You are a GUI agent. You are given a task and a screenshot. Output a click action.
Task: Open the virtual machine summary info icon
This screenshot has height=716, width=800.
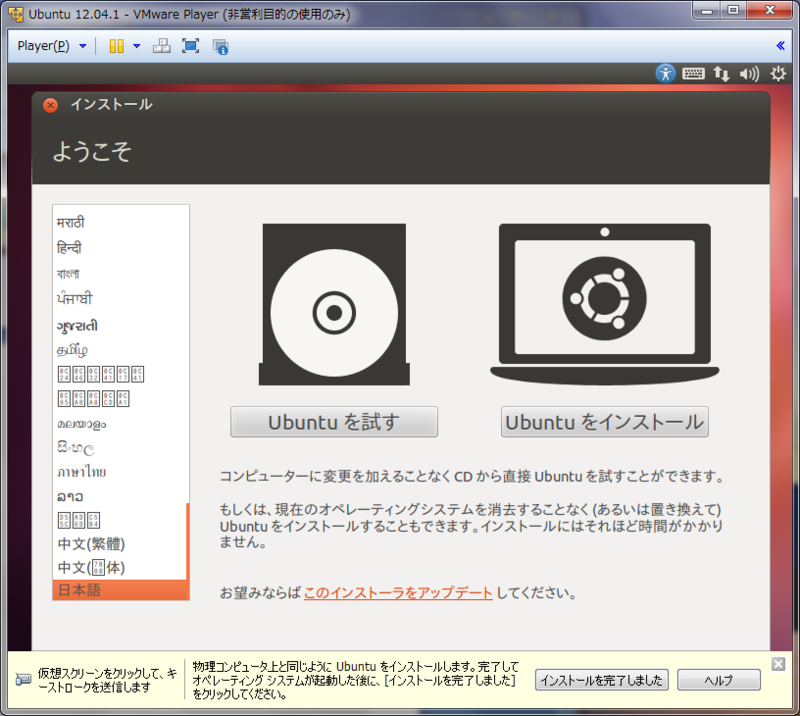(x=218, y=46)
